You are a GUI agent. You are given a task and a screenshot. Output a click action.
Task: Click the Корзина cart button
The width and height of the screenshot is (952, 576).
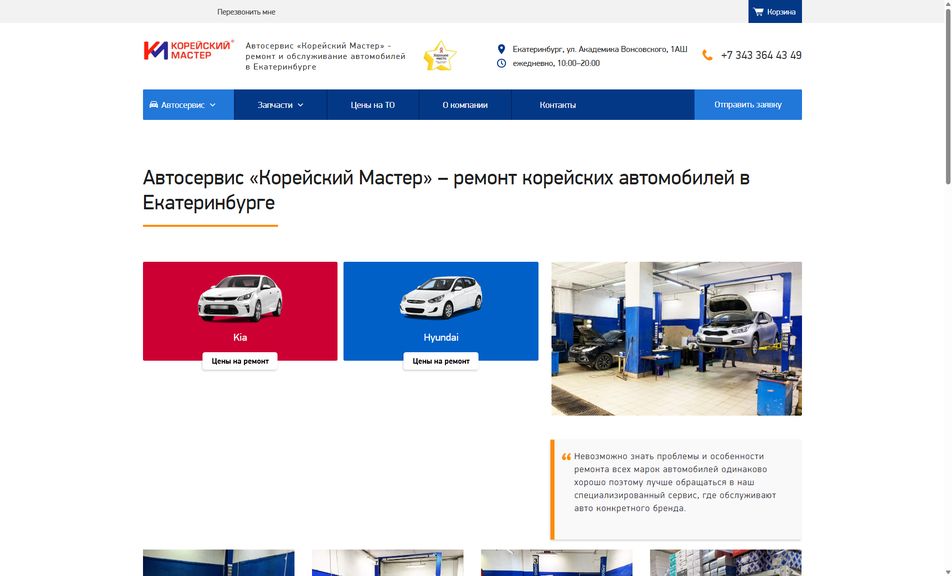[775, 12]
